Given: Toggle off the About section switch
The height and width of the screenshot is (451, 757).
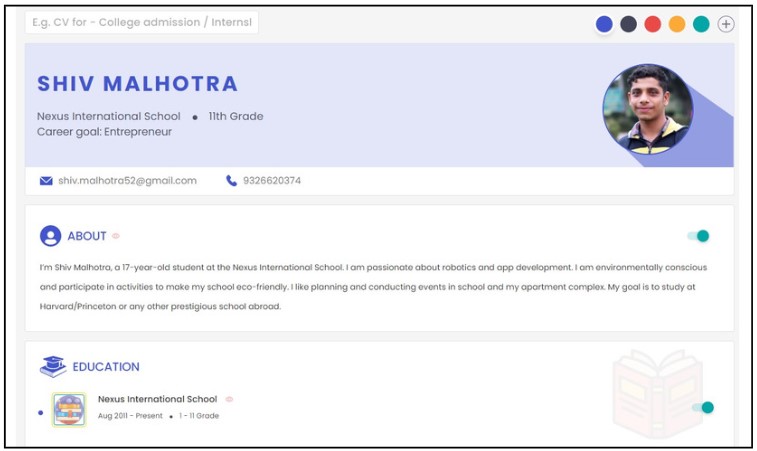Looking at the screenshot, I should (x=698, y=236).
